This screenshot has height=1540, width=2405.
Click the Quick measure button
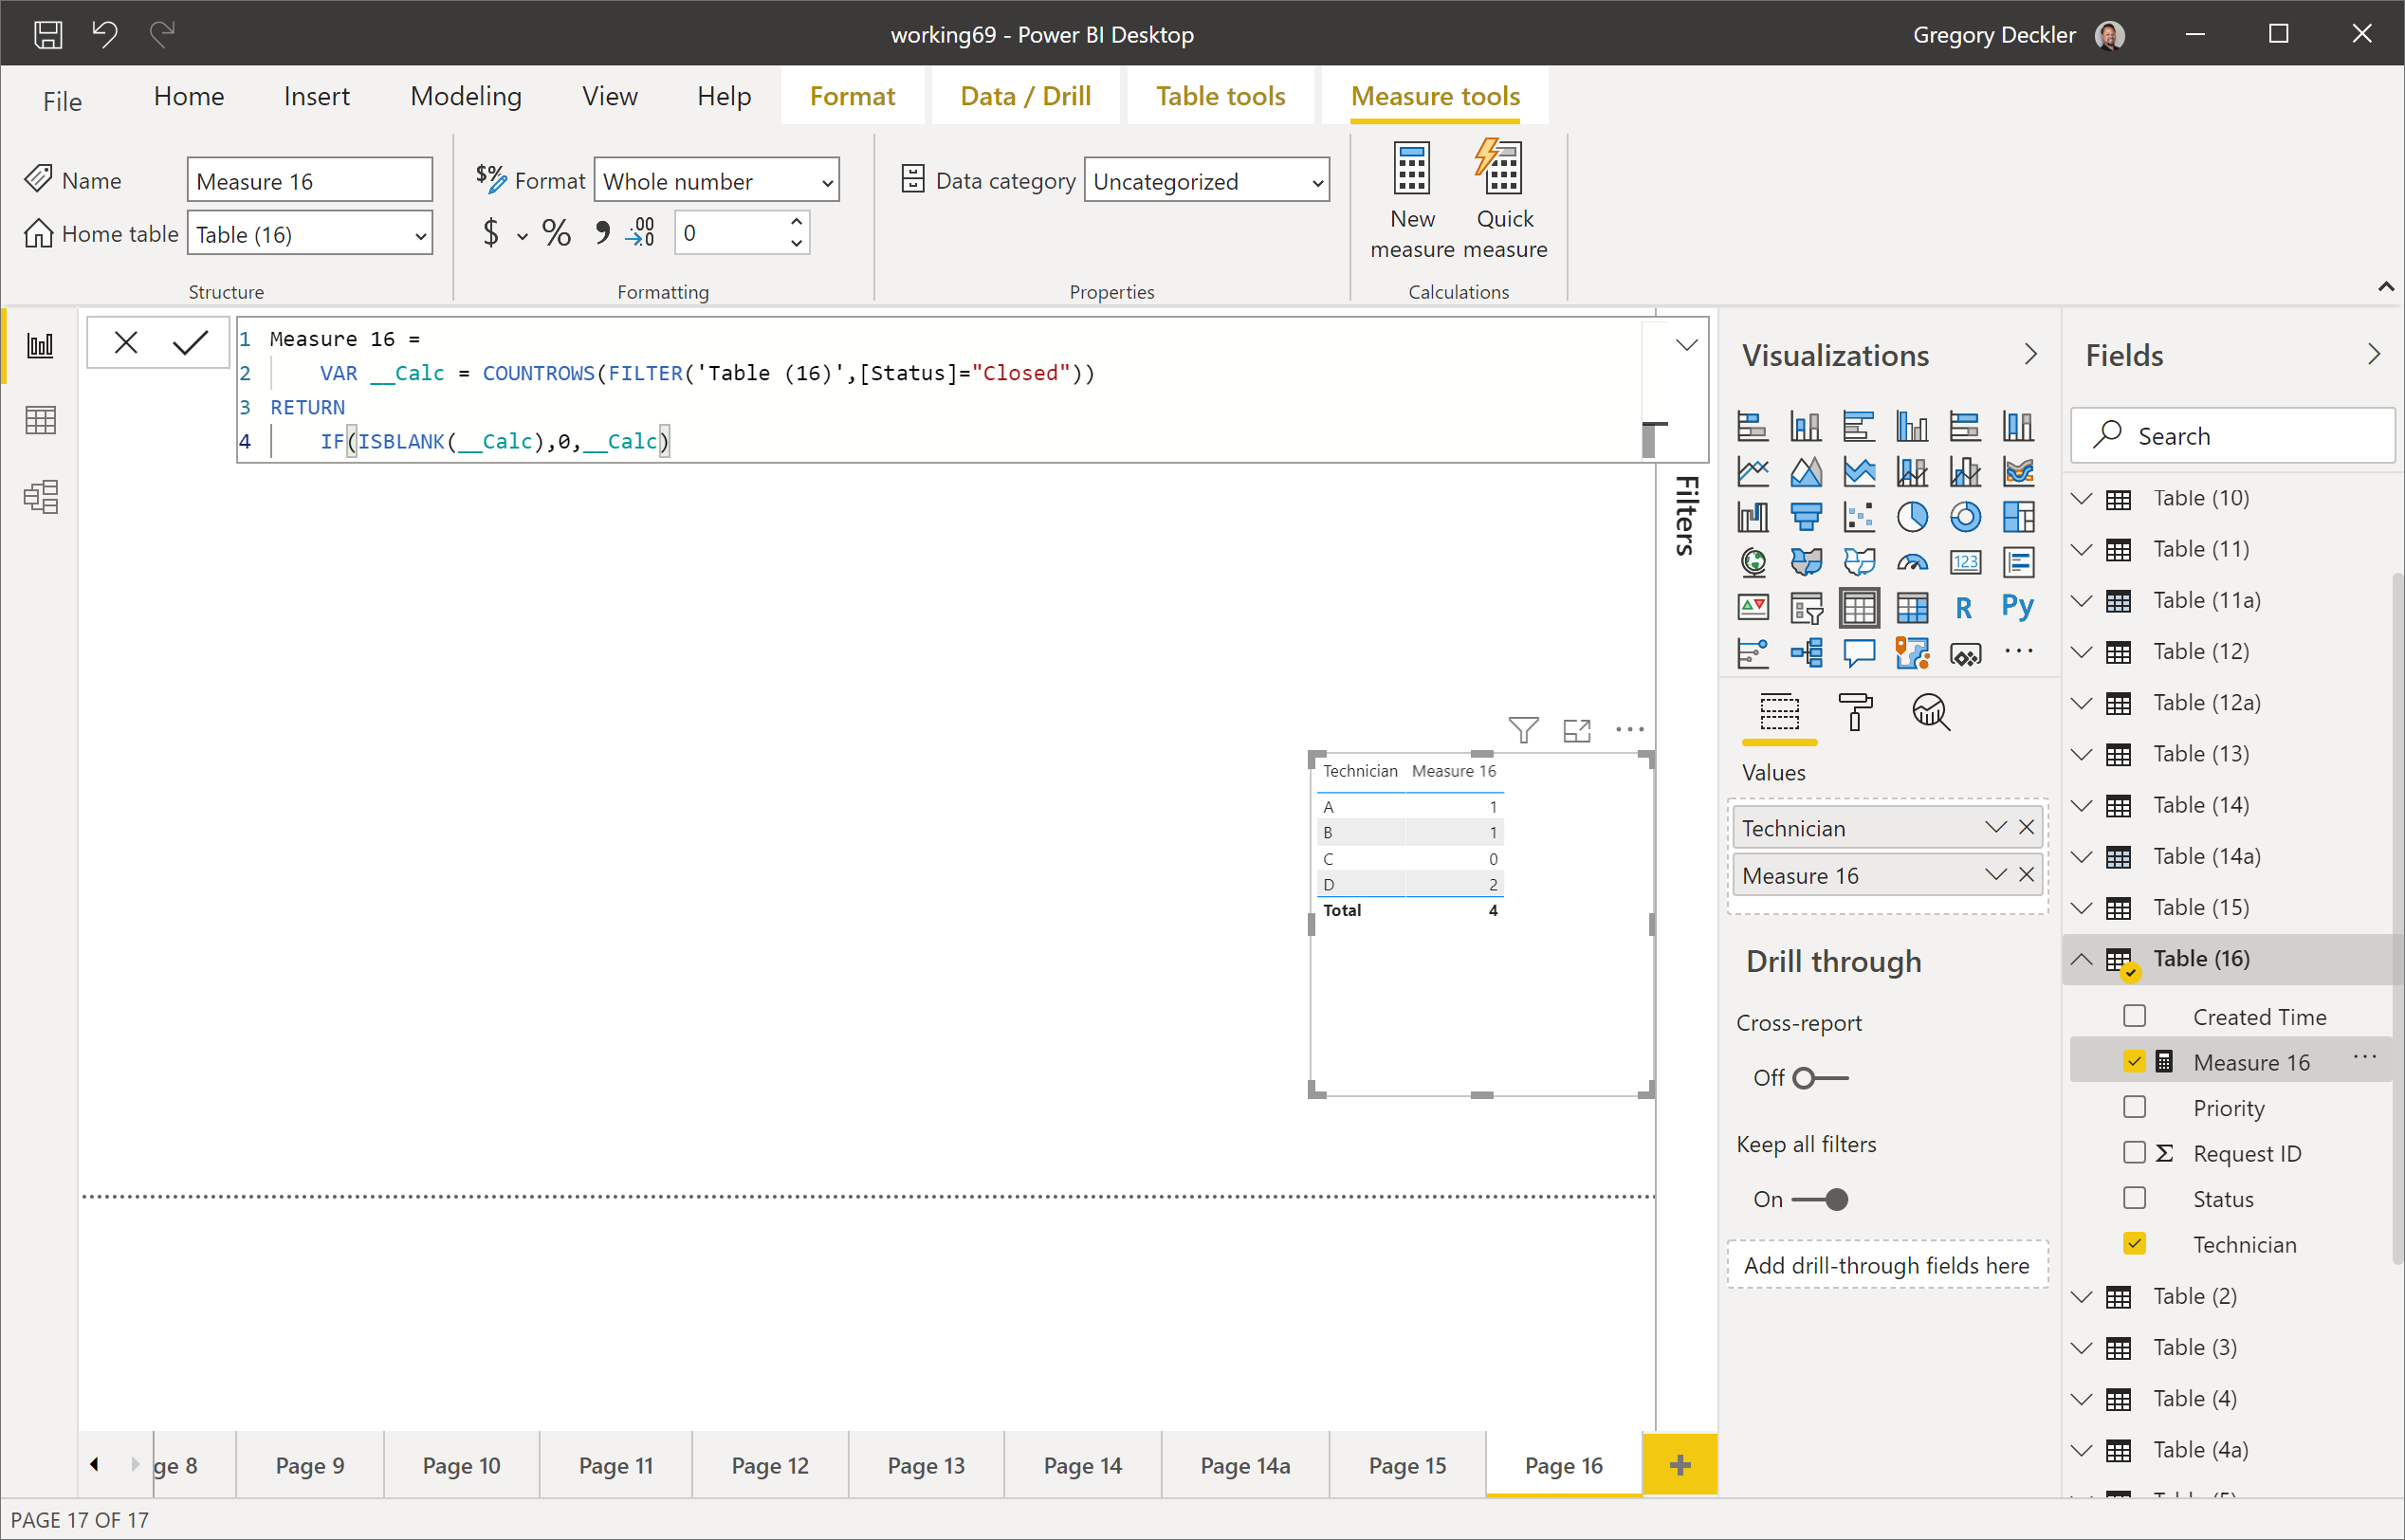(1504, 200)
